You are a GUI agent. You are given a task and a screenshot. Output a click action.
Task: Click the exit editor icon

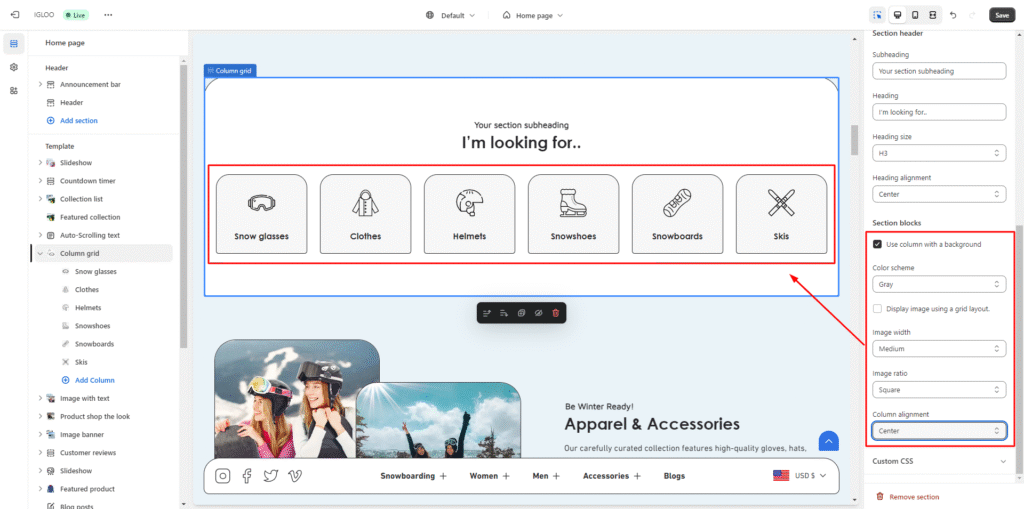tap(14, 15)
